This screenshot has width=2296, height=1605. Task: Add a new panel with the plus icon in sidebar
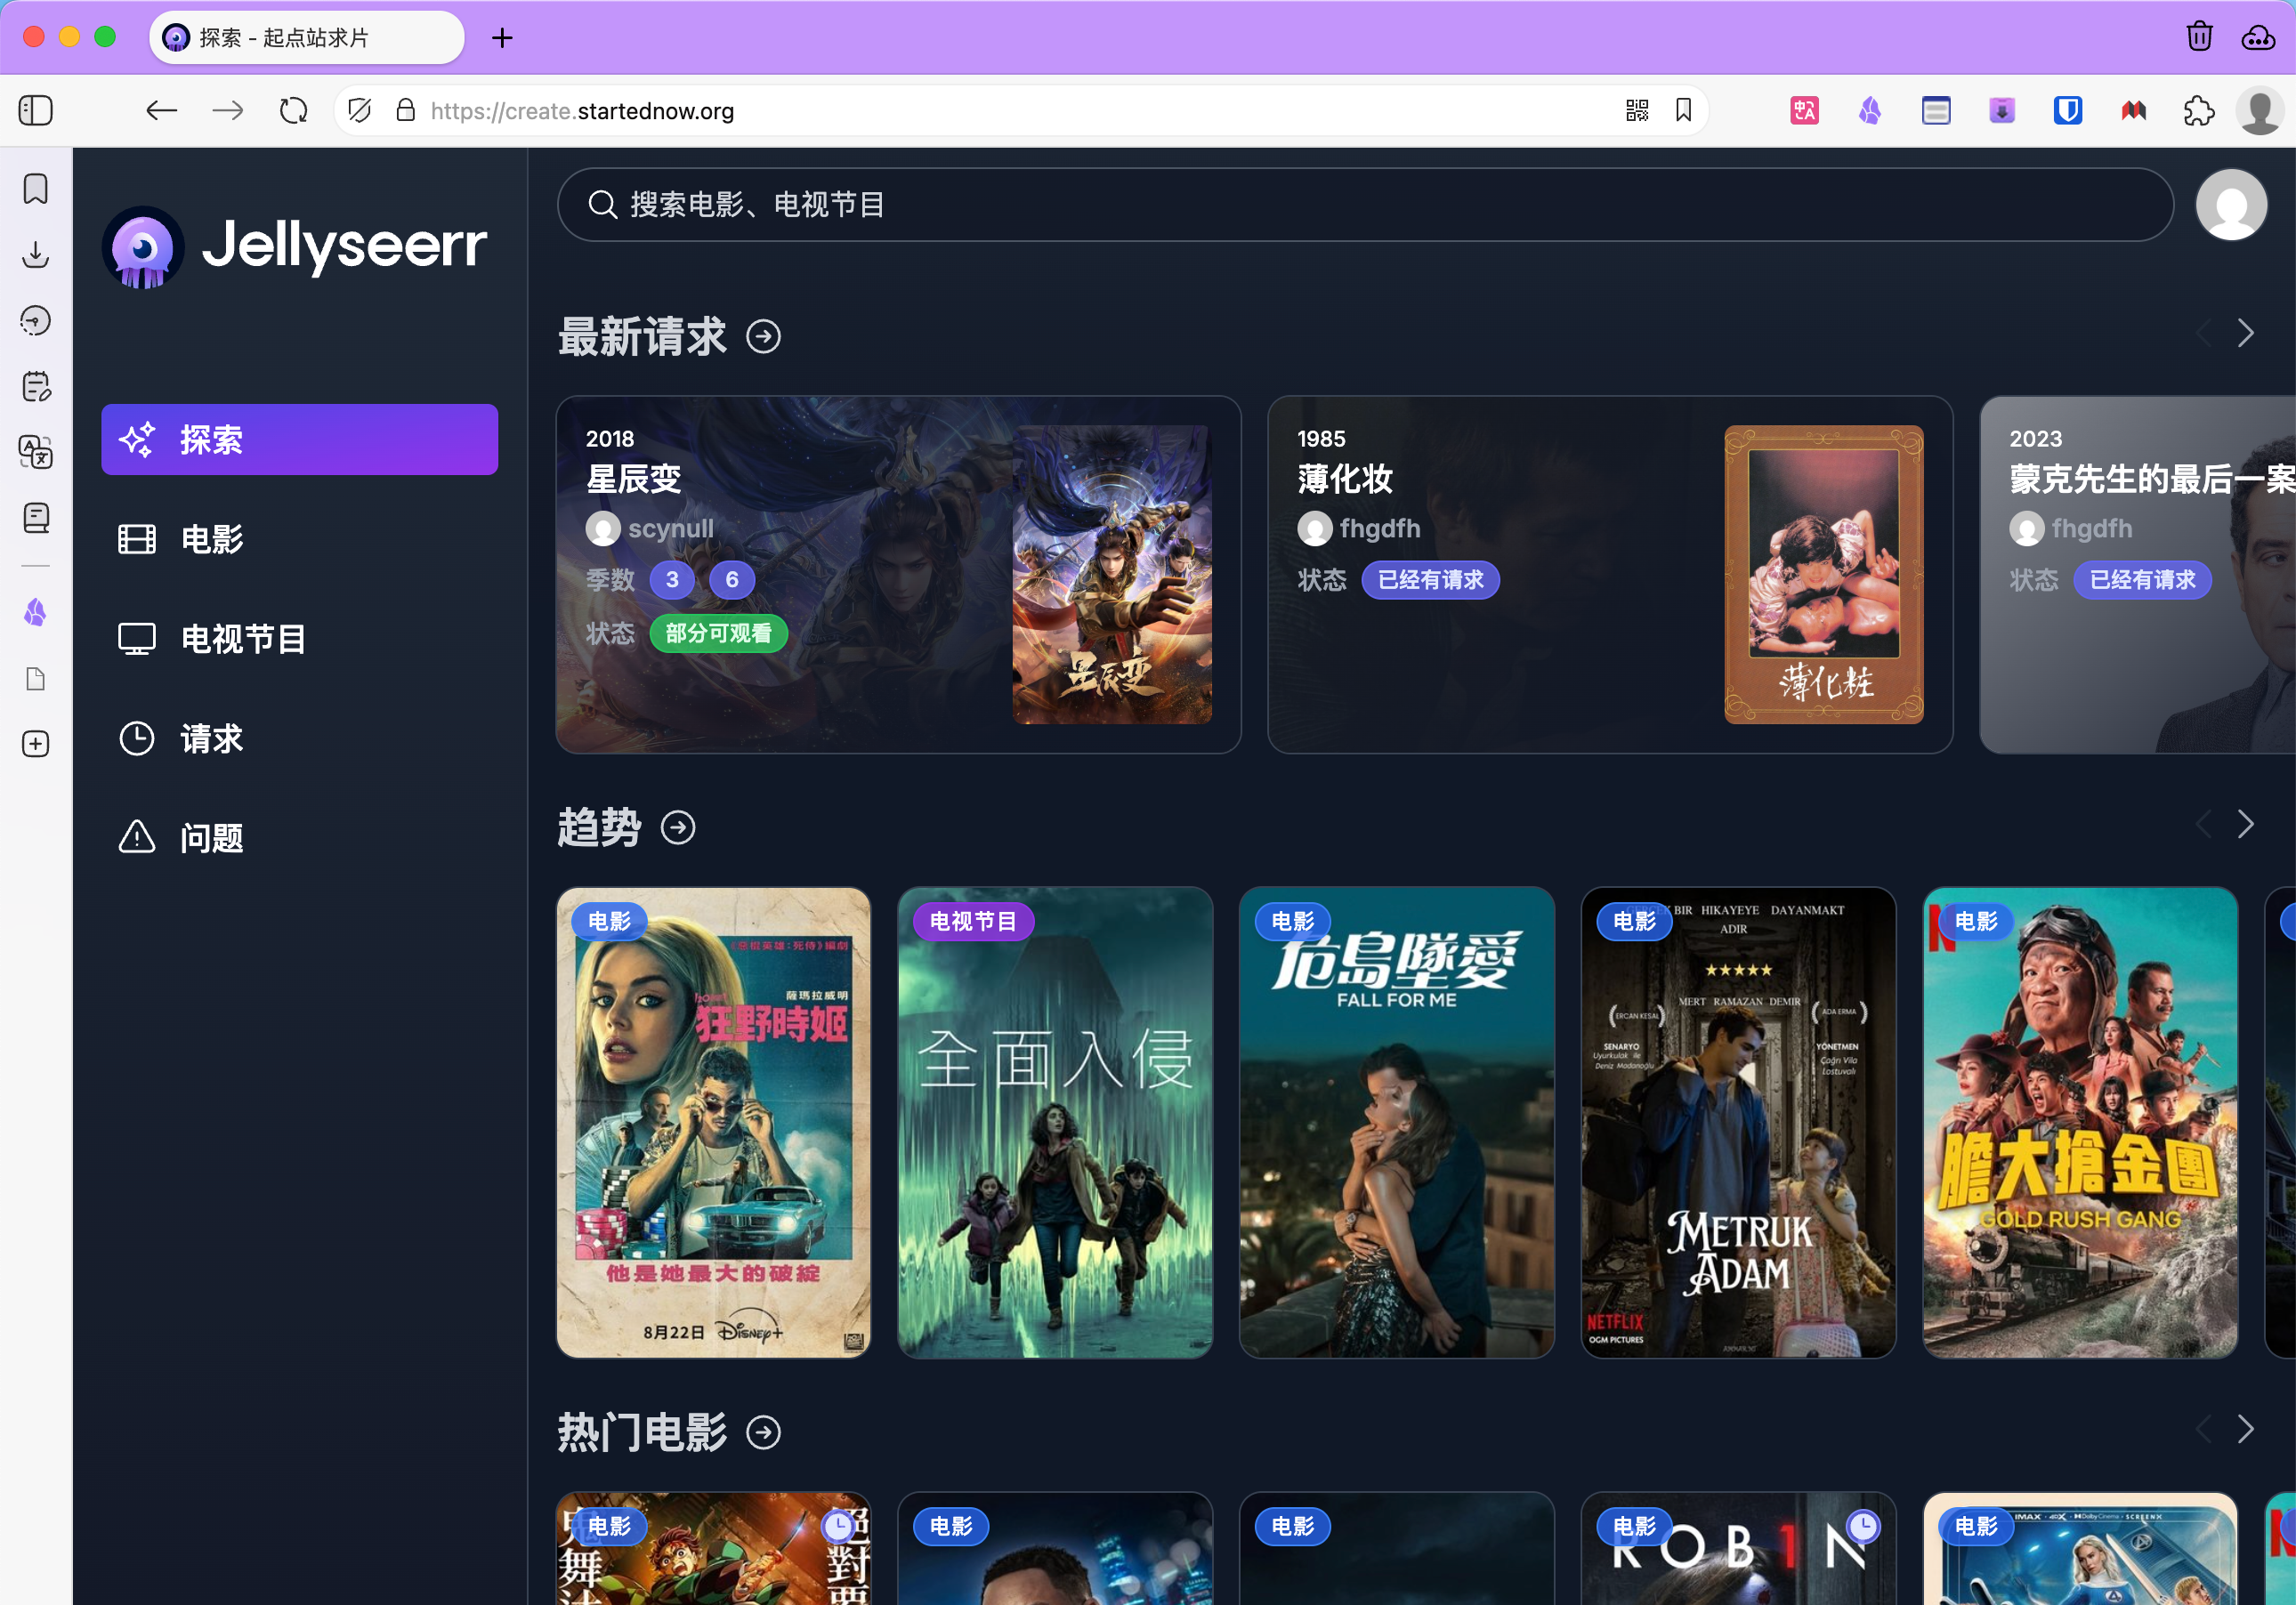pyautogui.click(x=36, y=744)
